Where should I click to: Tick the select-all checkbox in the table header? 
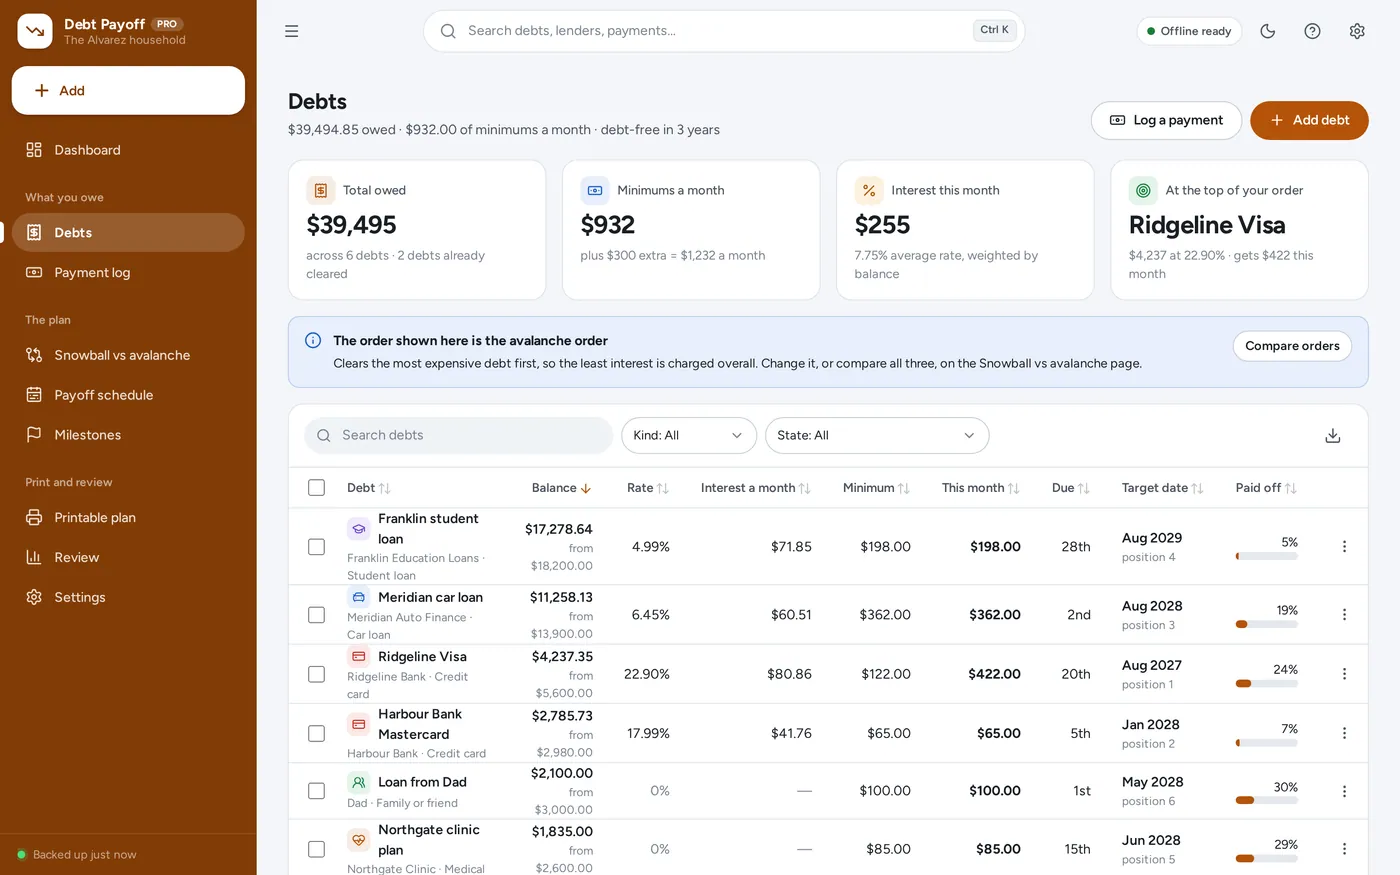tap(316, 487)
